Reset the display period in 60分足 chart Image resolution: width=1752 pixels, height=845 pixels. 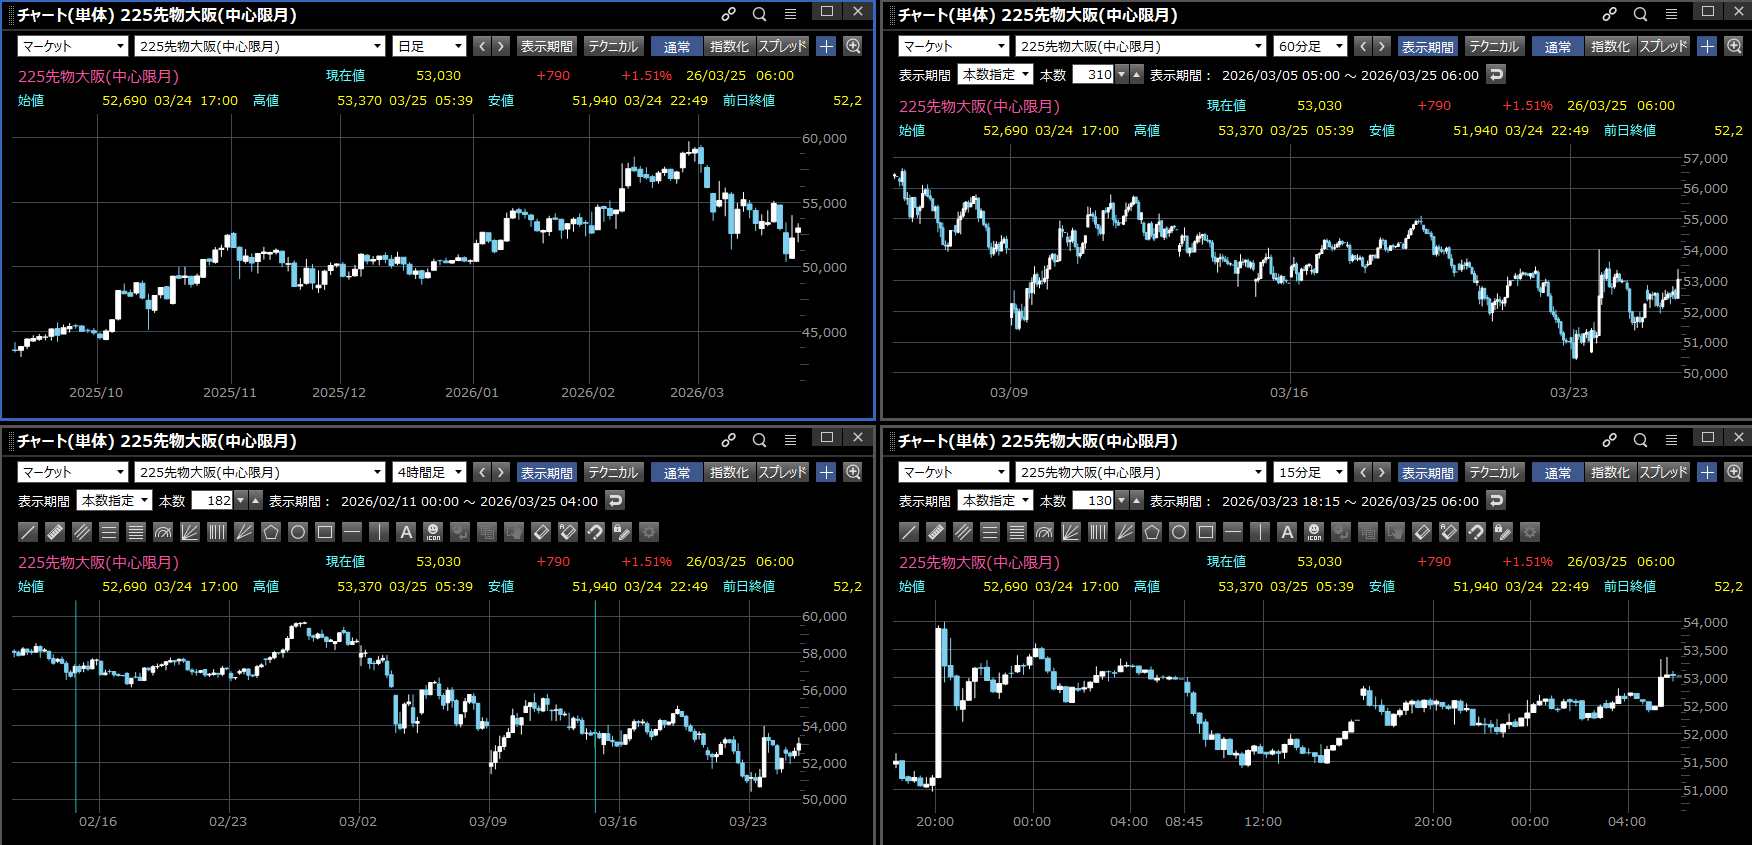click(1496, 75)
